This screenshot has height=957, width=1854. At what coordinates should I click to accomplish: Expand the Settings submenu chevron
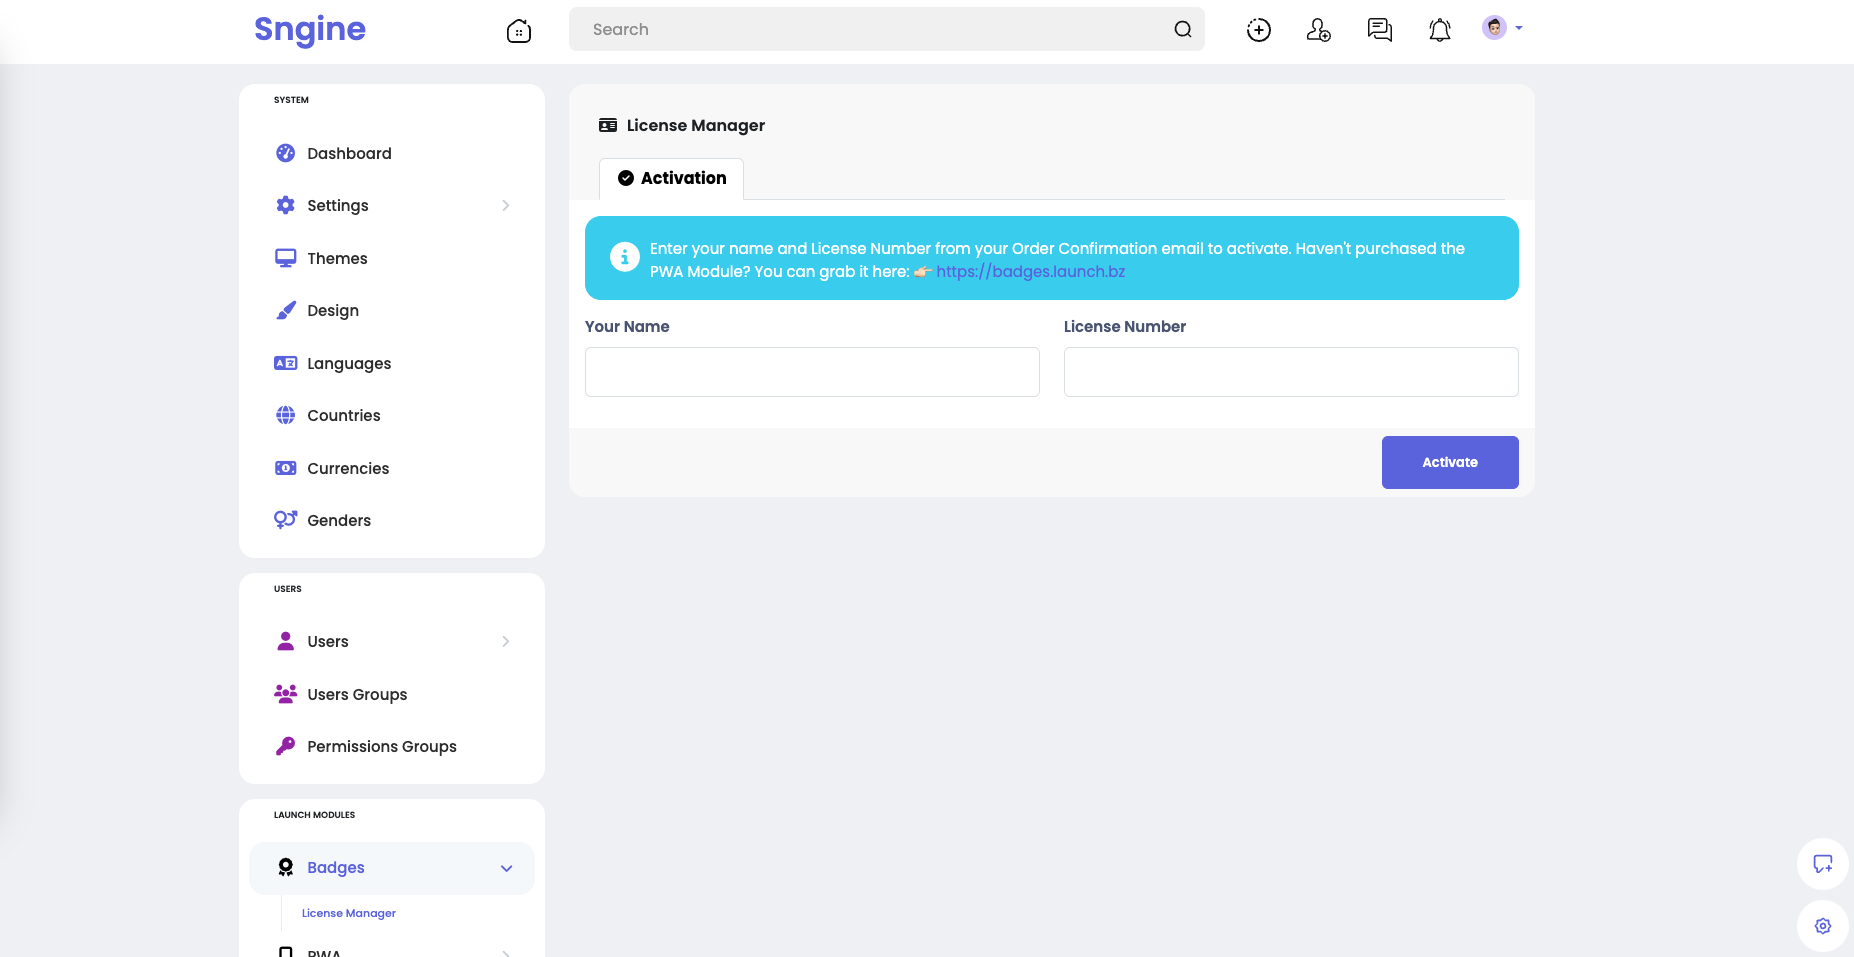pyautogui.click(x=505, y=206)
